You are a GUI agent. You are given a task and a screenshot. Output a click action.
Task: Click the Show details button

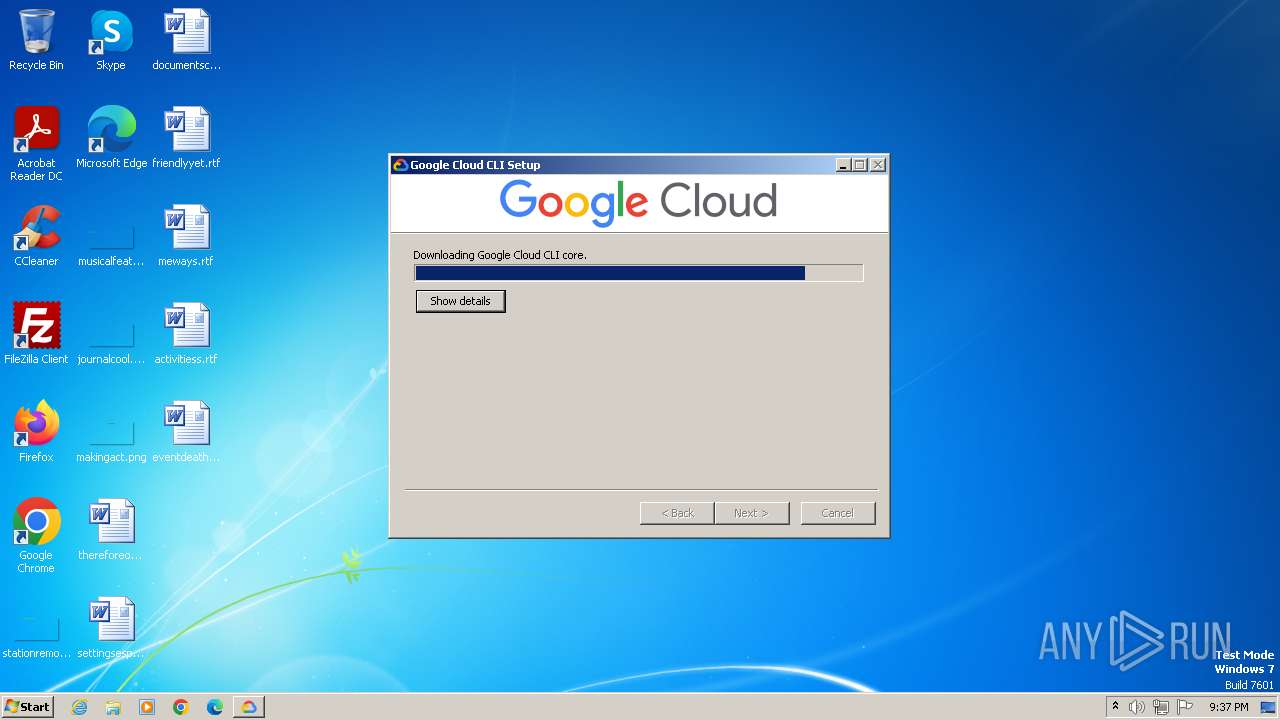tap(460, 301)
